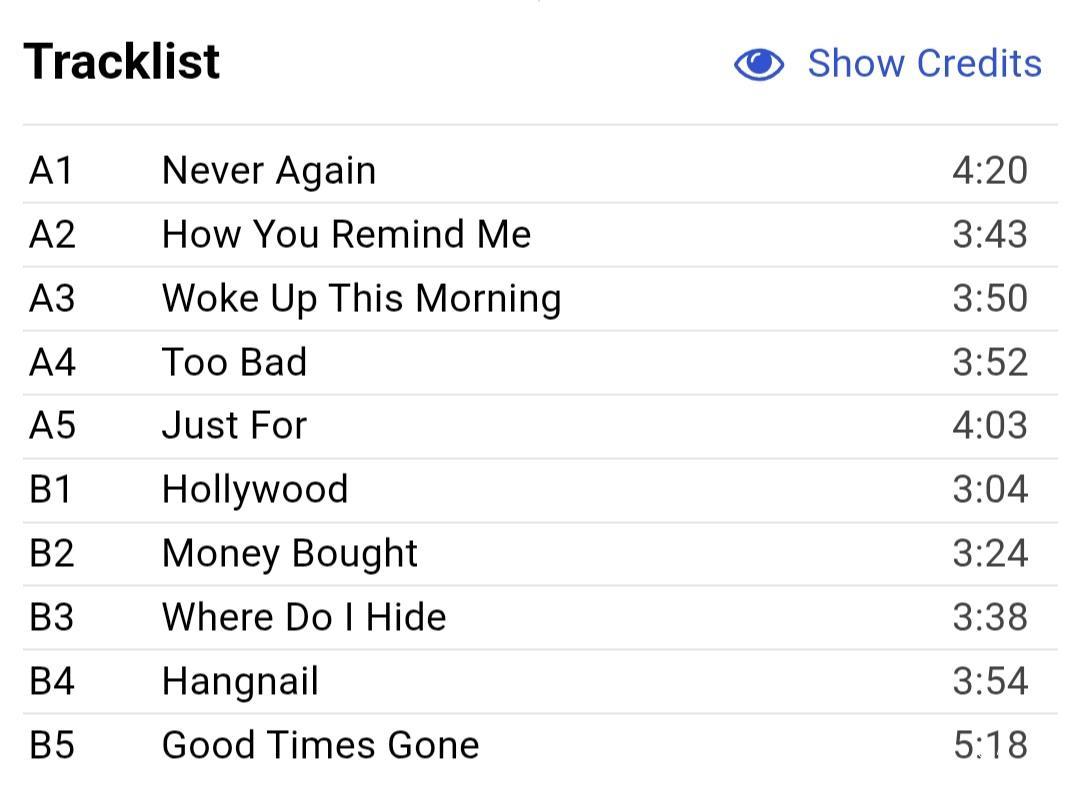Click the eye icon beside Show Credits

pyautogui.click(x=758, y=65)
